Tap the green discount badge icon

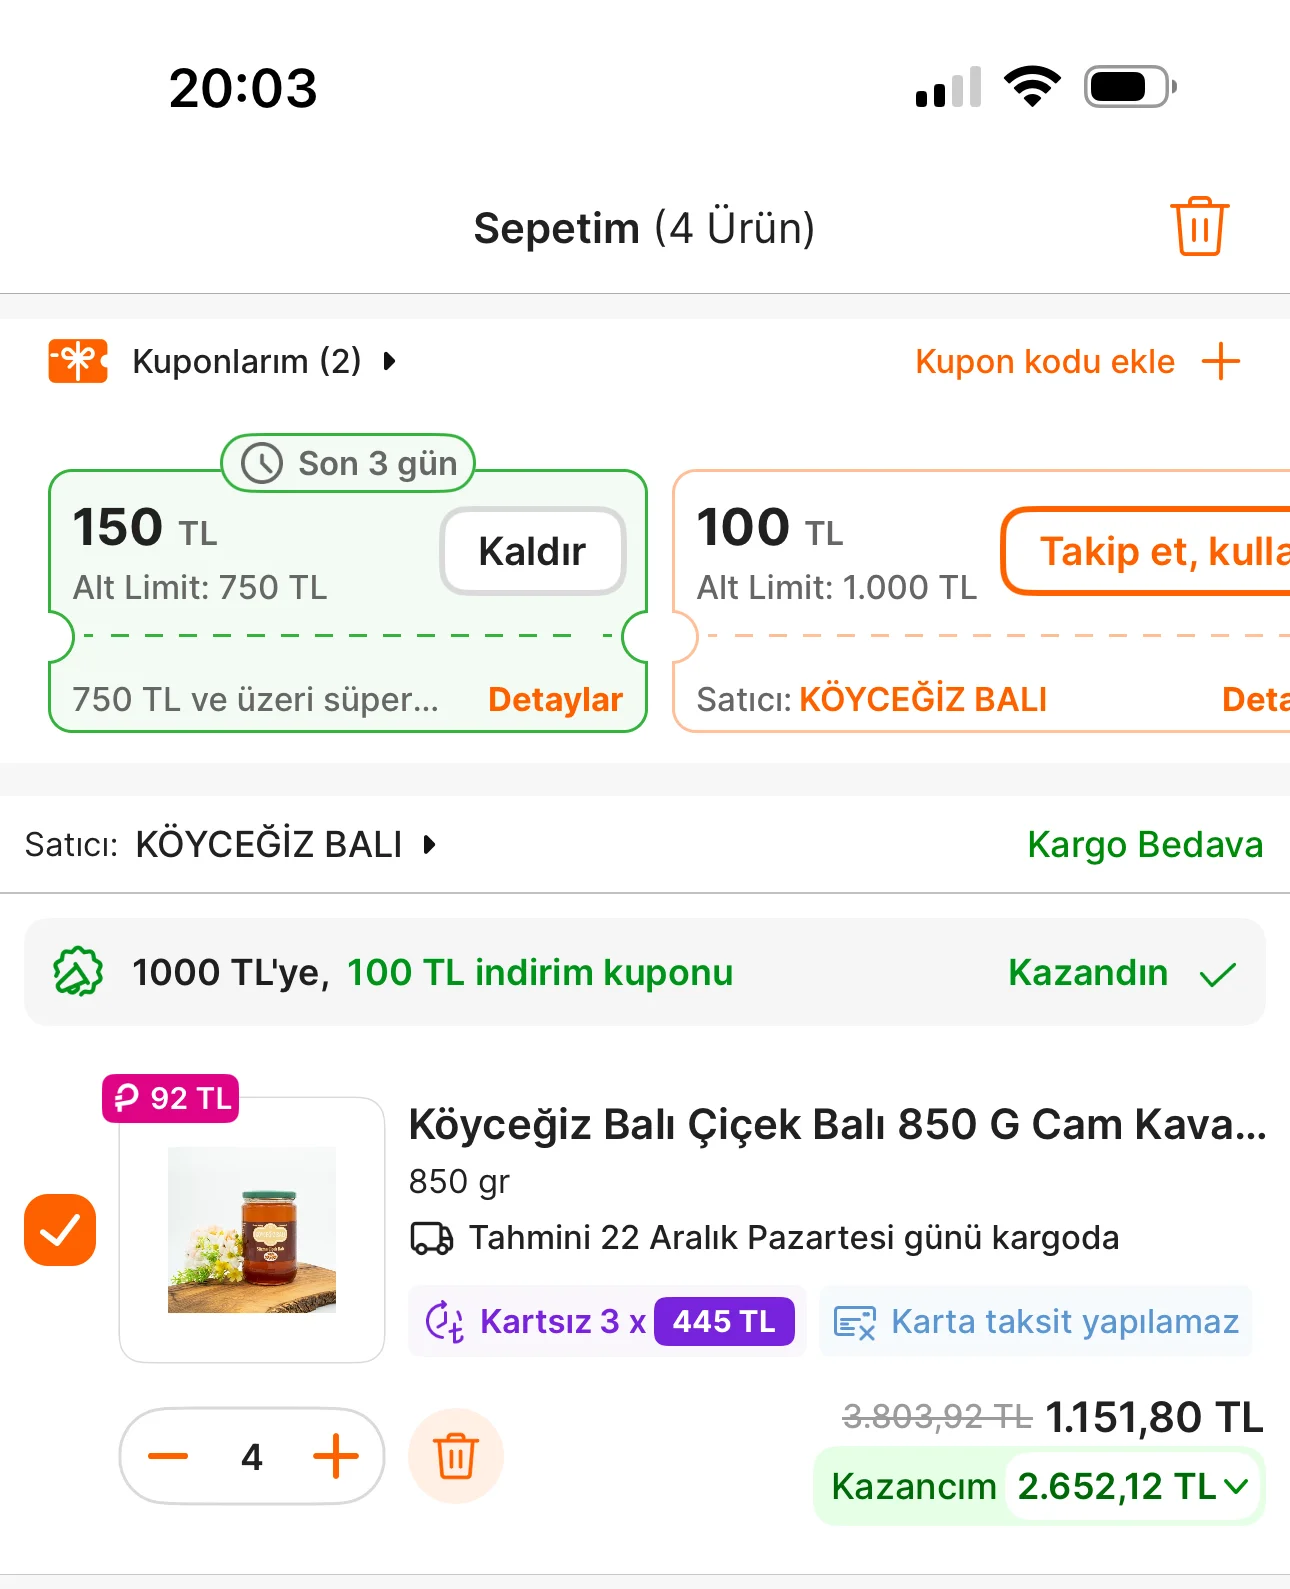click(x=78, y=972)
